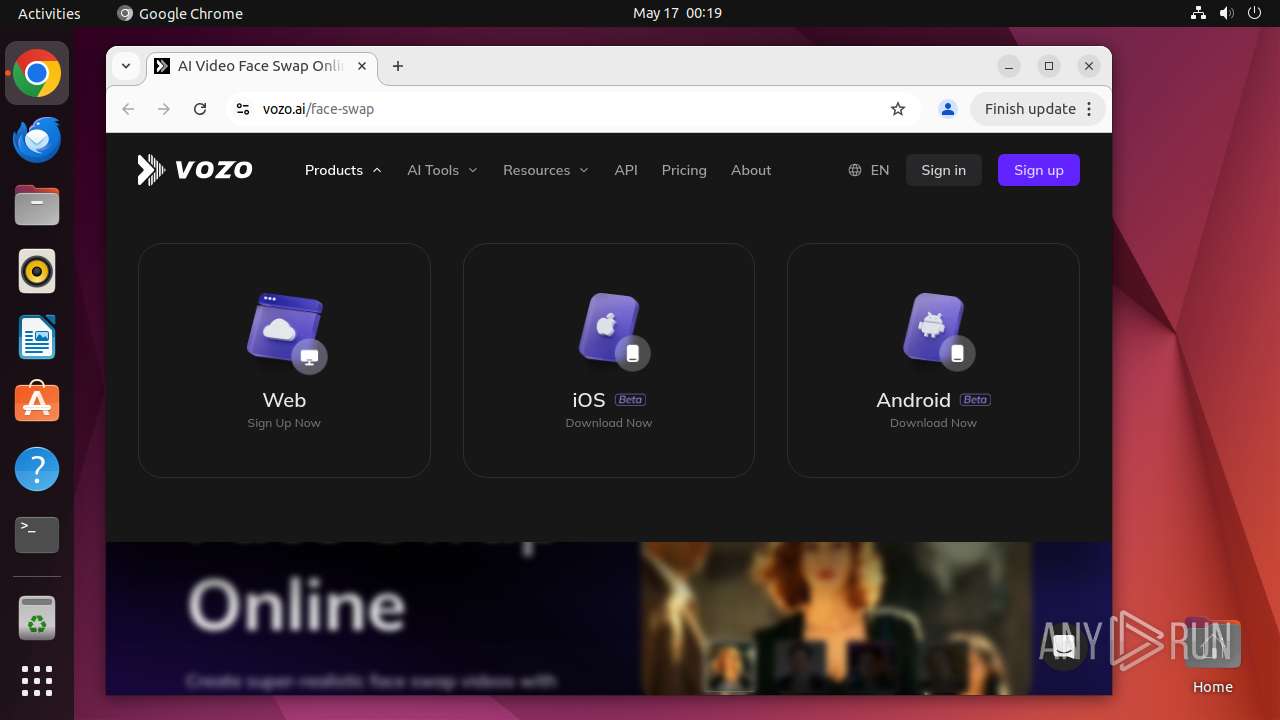The width and height of the screenshot is (1280, 720).
Task: Open the About page
Action: click(751, 170)
